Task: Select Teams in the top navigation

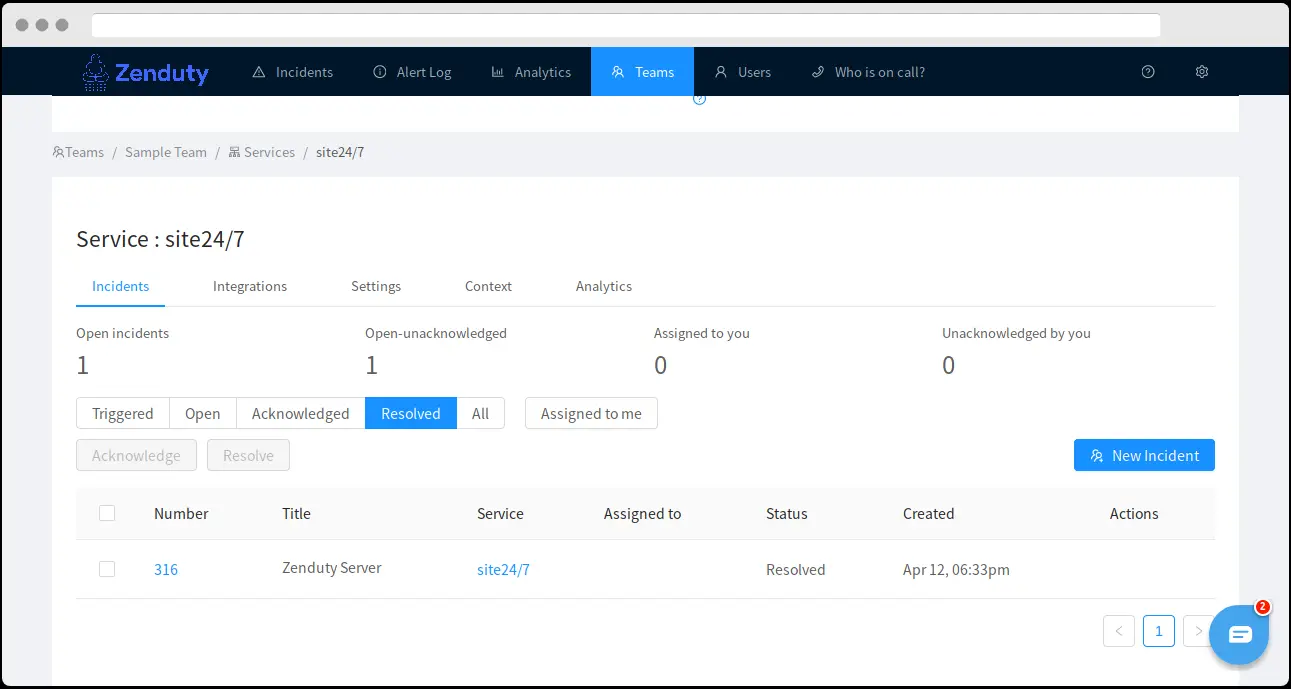Action: [642, 72]
